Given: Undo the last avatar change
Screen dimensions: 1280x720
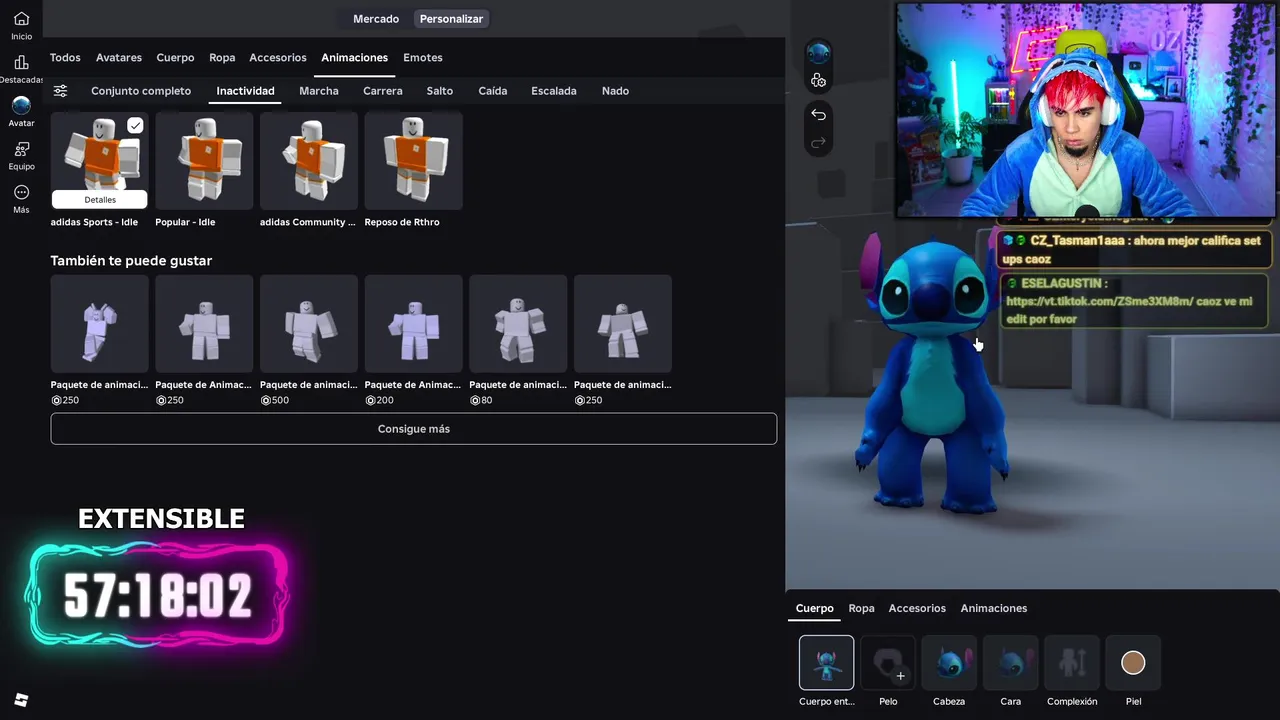Looking at the screenshot, I should tap(818, 114).
